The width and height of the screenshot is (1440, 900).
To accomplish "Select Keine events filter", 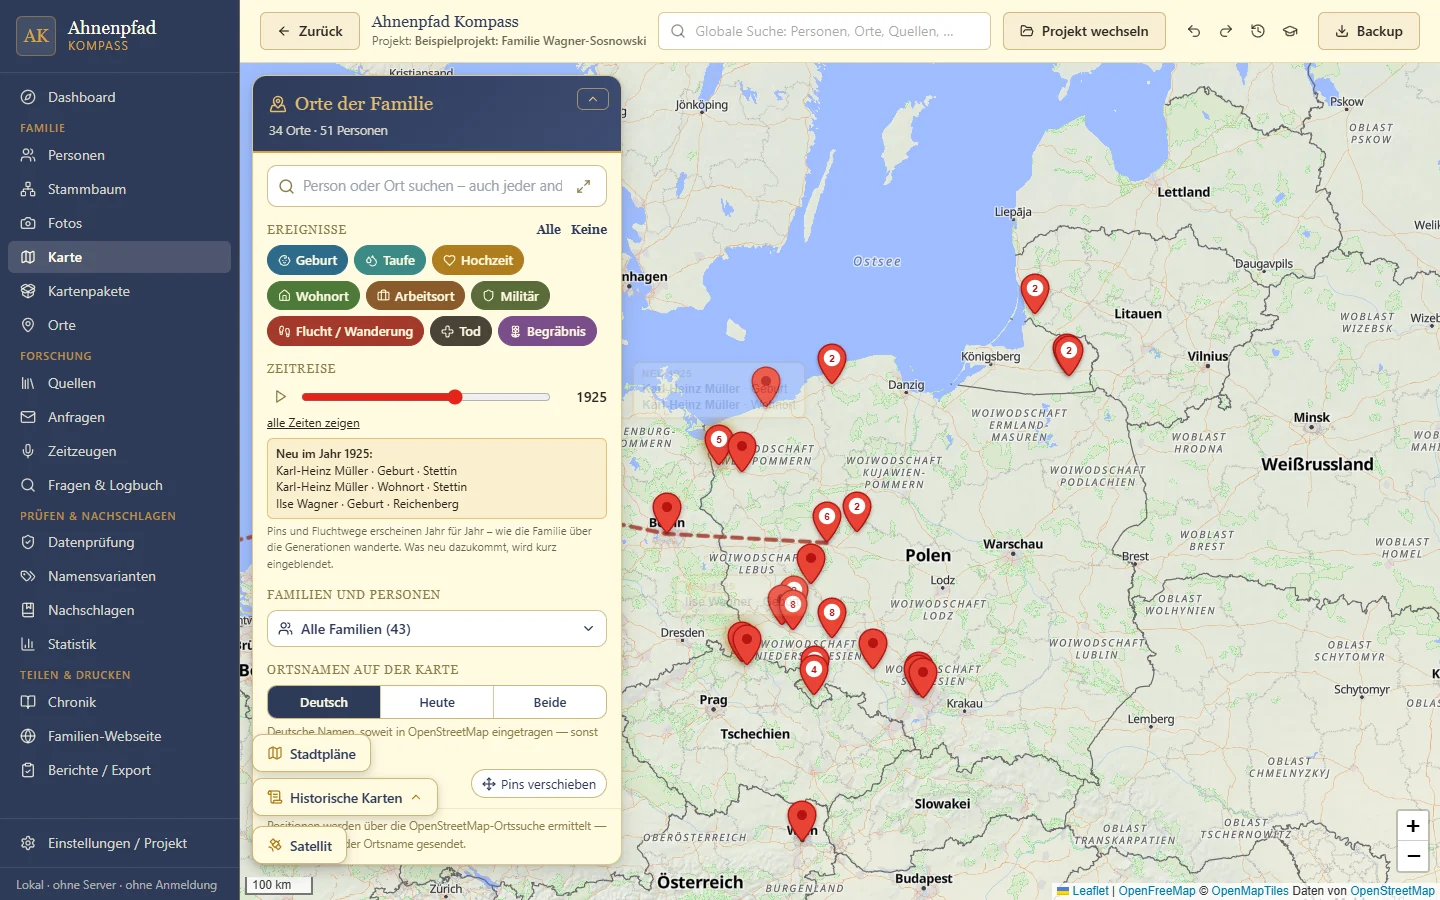I will coord(589,229).
